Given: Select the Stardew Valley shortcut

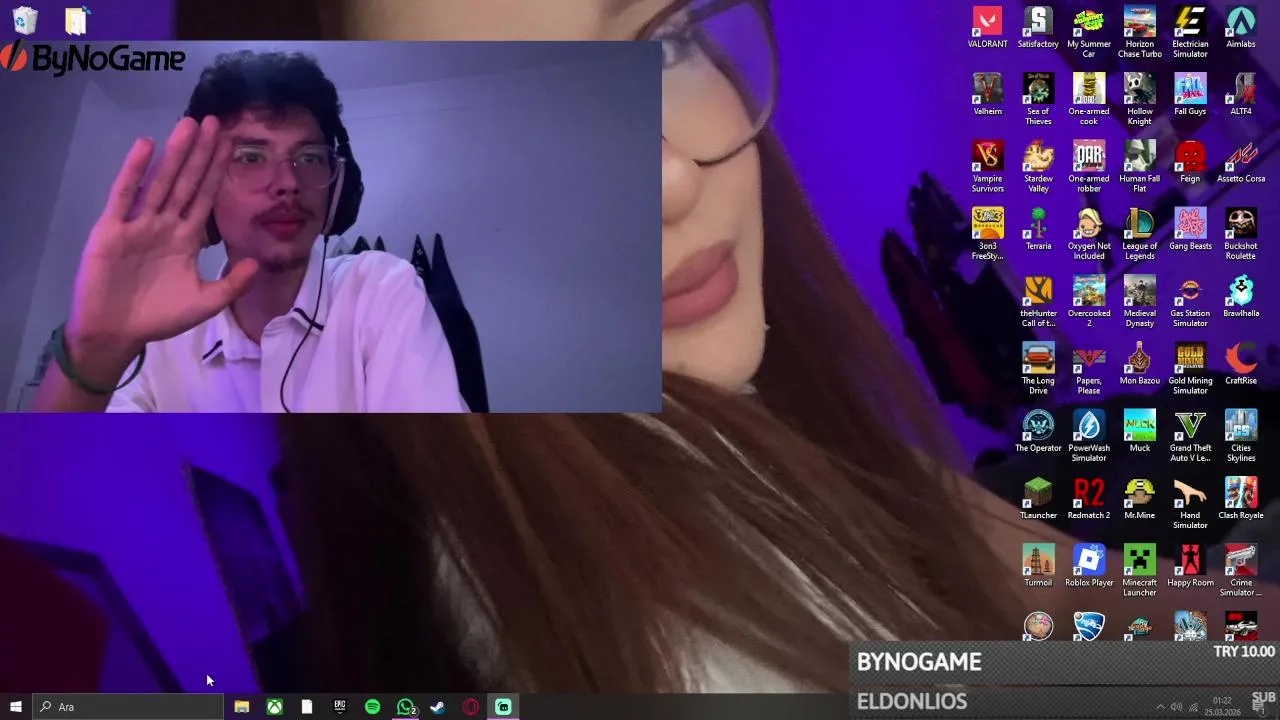Looking at the screenshot, I should coord(1038,166).
